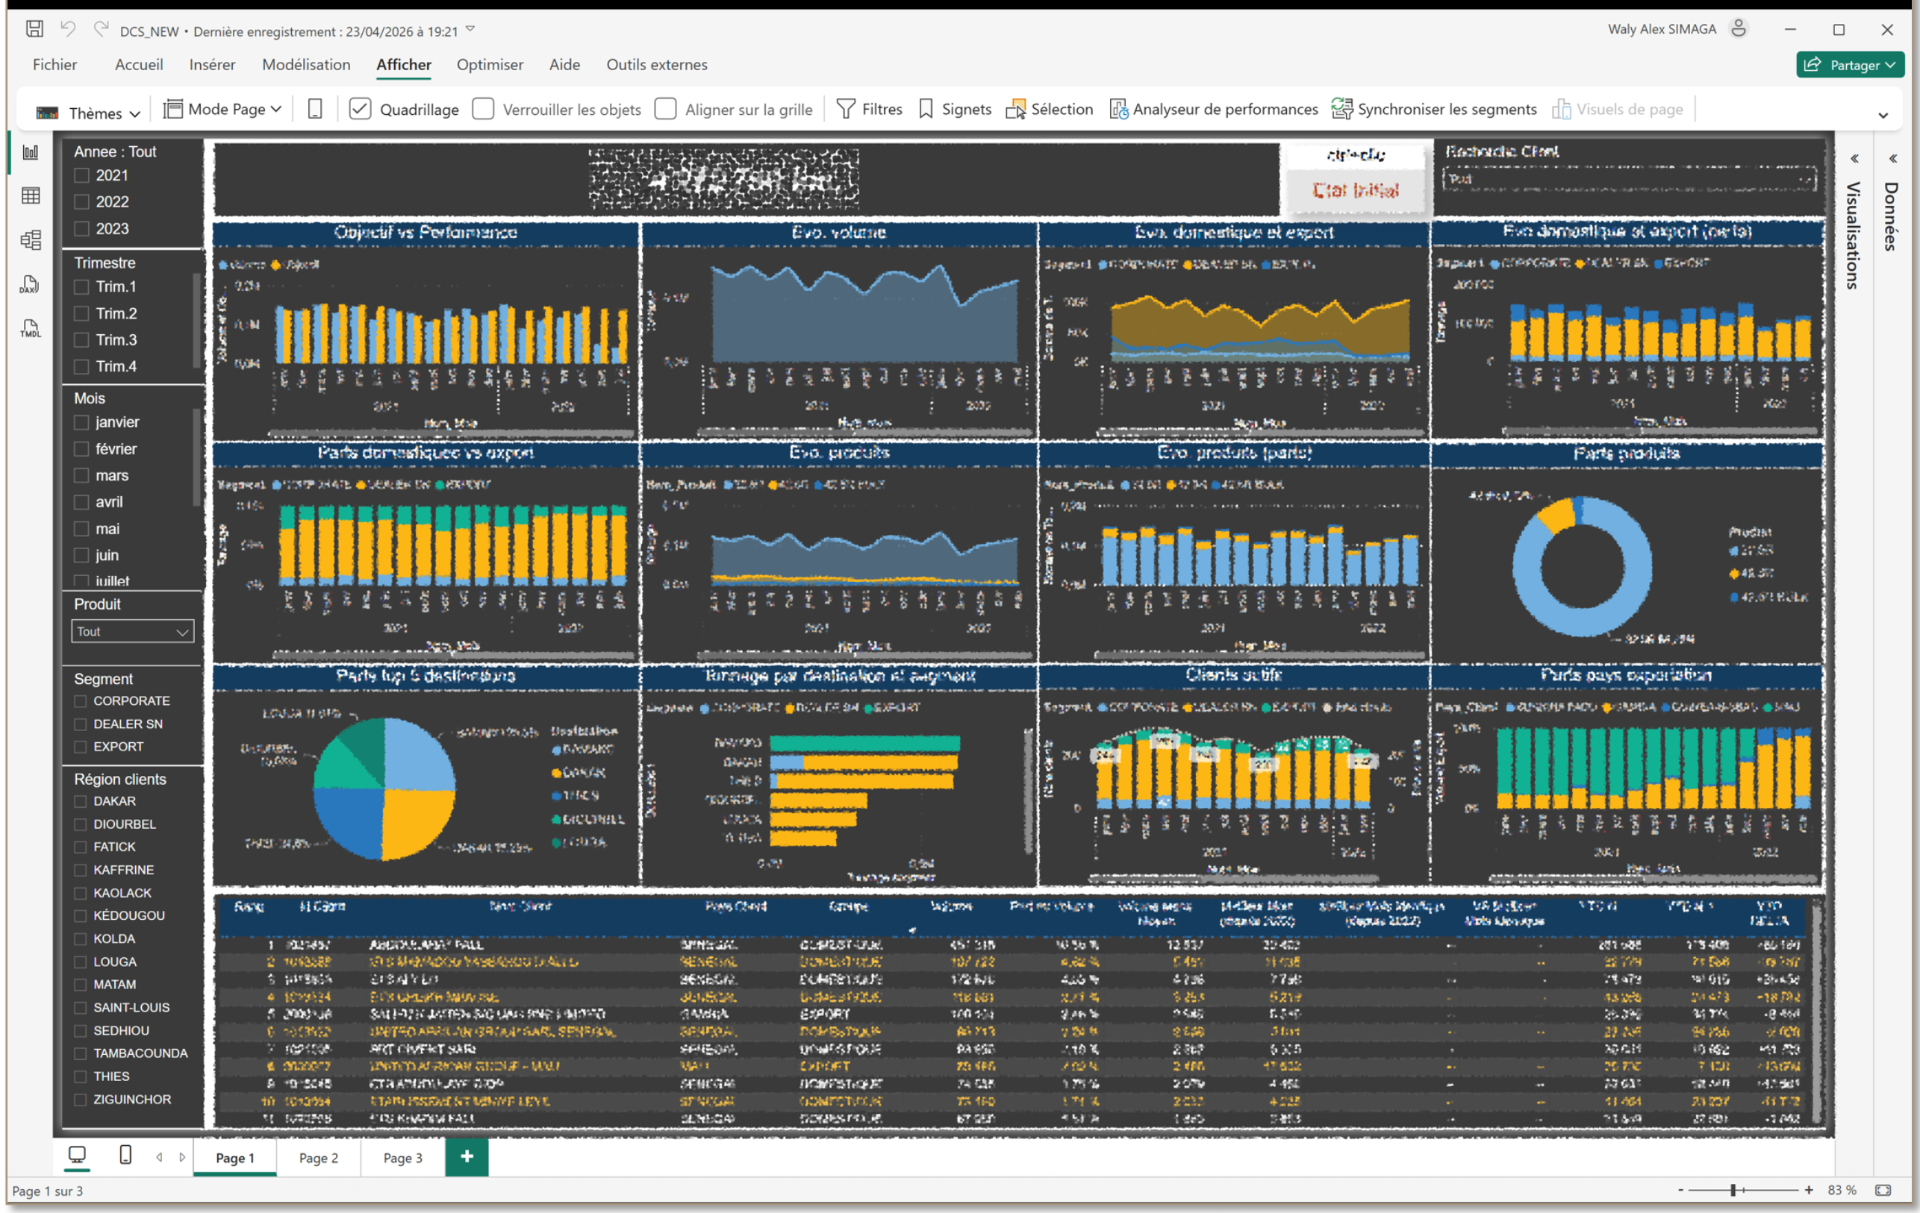The height and width of the screenshot is (1213, 1920).
Task: Expand the Données pane chevron
Action: (x=1892, y=158)
